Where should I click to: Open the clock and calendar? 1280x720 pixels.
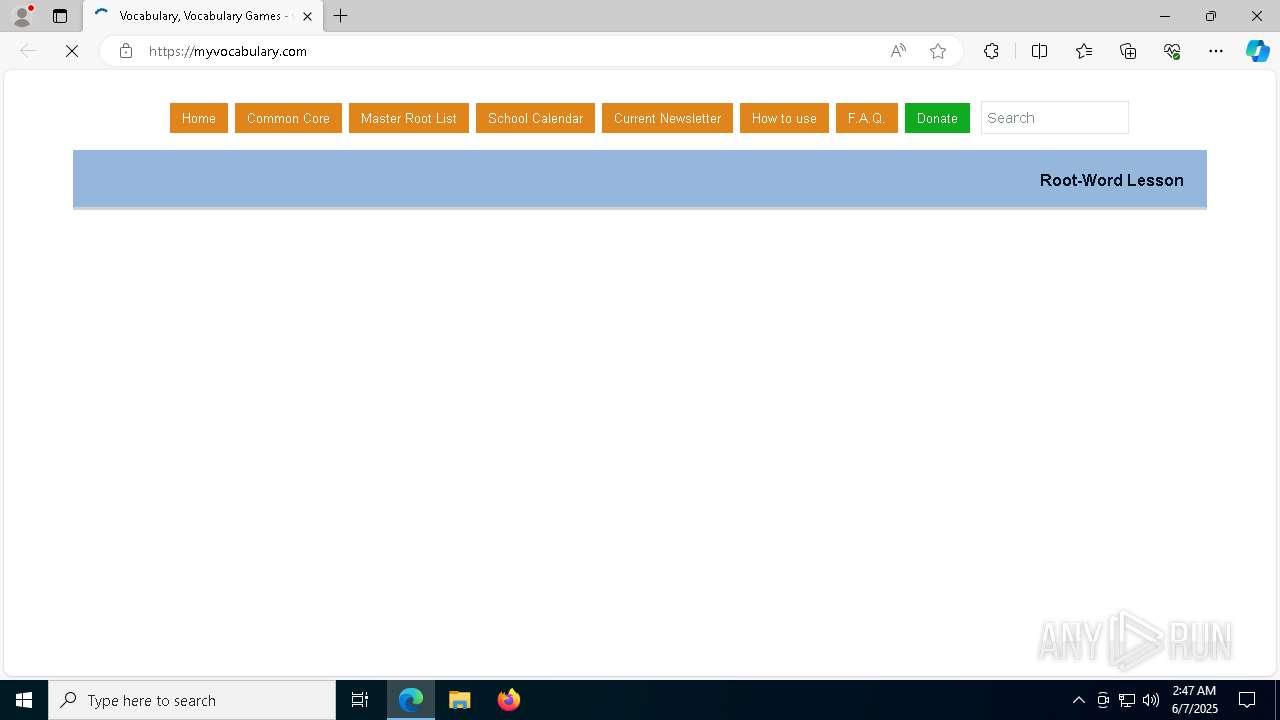pyautogui.click(x=1194, y=700)
